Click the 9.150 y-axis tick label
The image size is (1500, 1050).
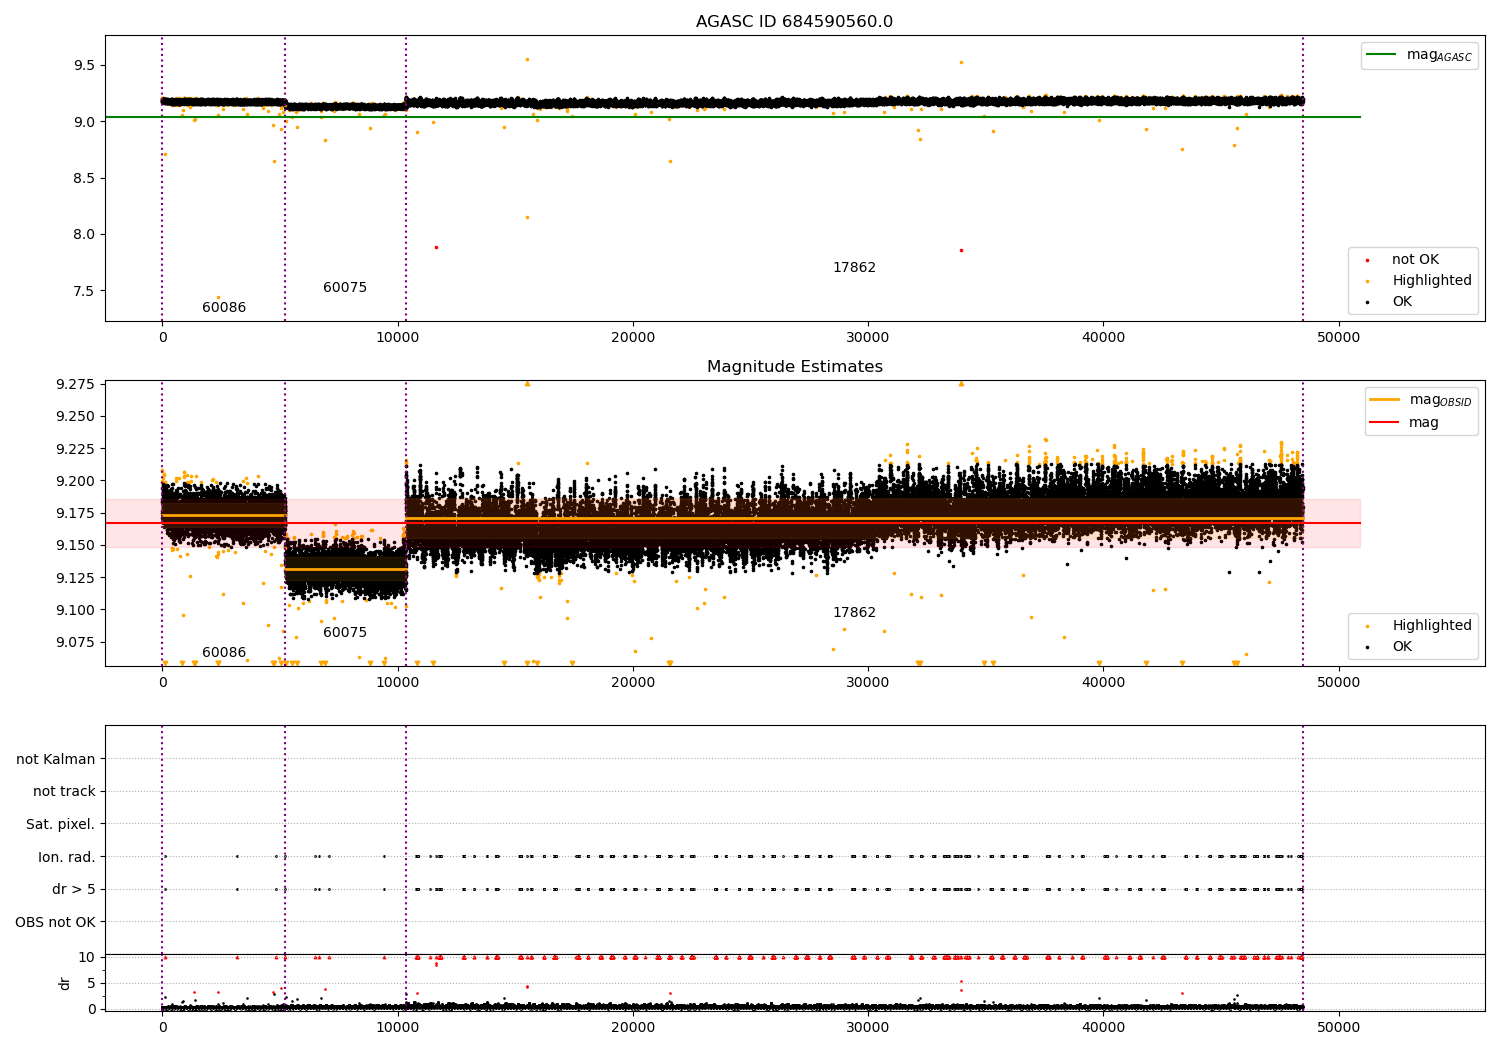76,545
